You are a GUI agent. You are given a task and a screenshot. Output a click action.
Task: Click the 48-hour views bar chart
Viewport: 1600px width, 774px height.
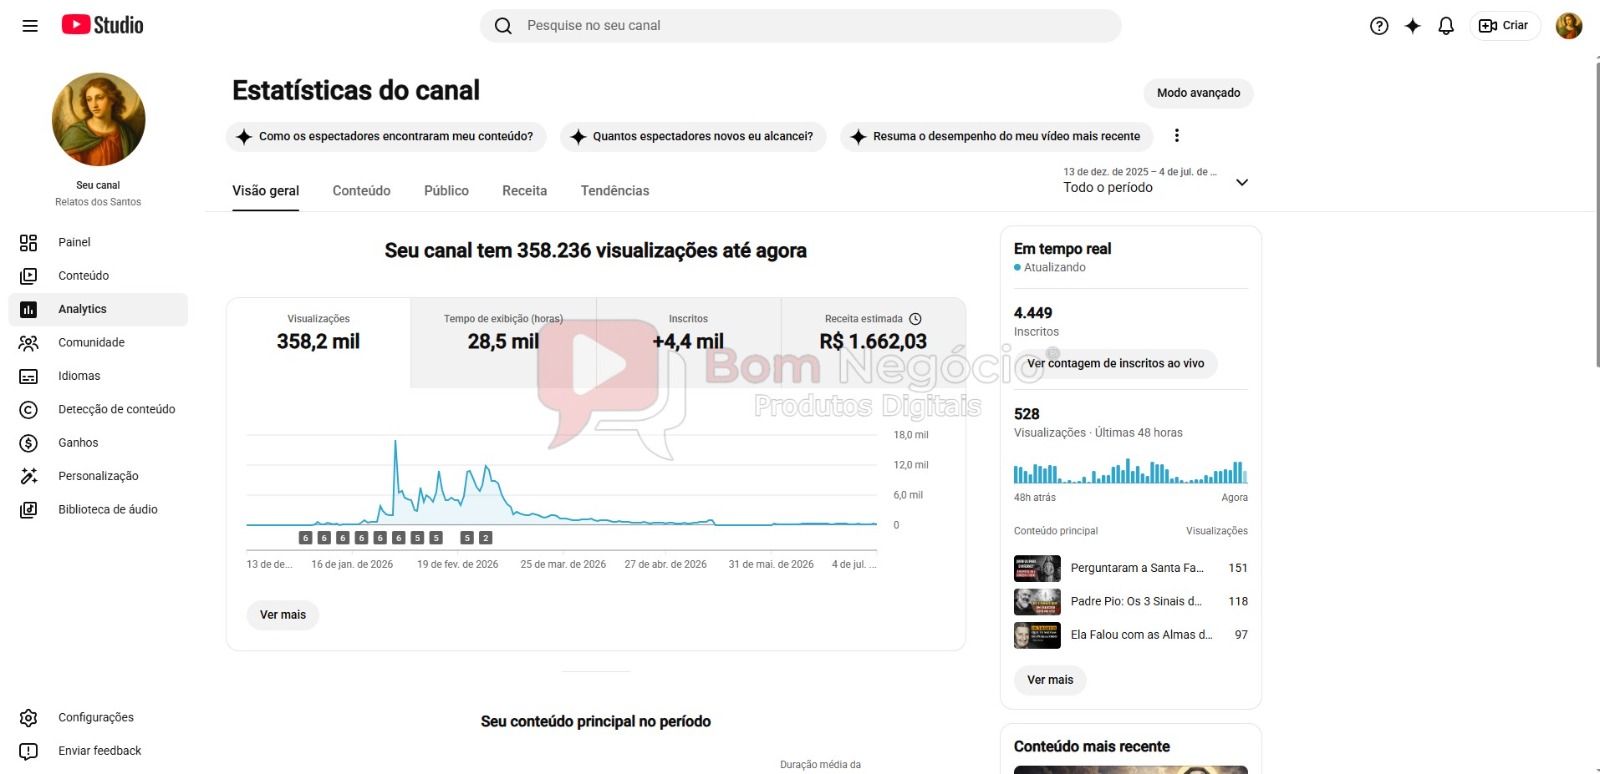point(1130,471)
